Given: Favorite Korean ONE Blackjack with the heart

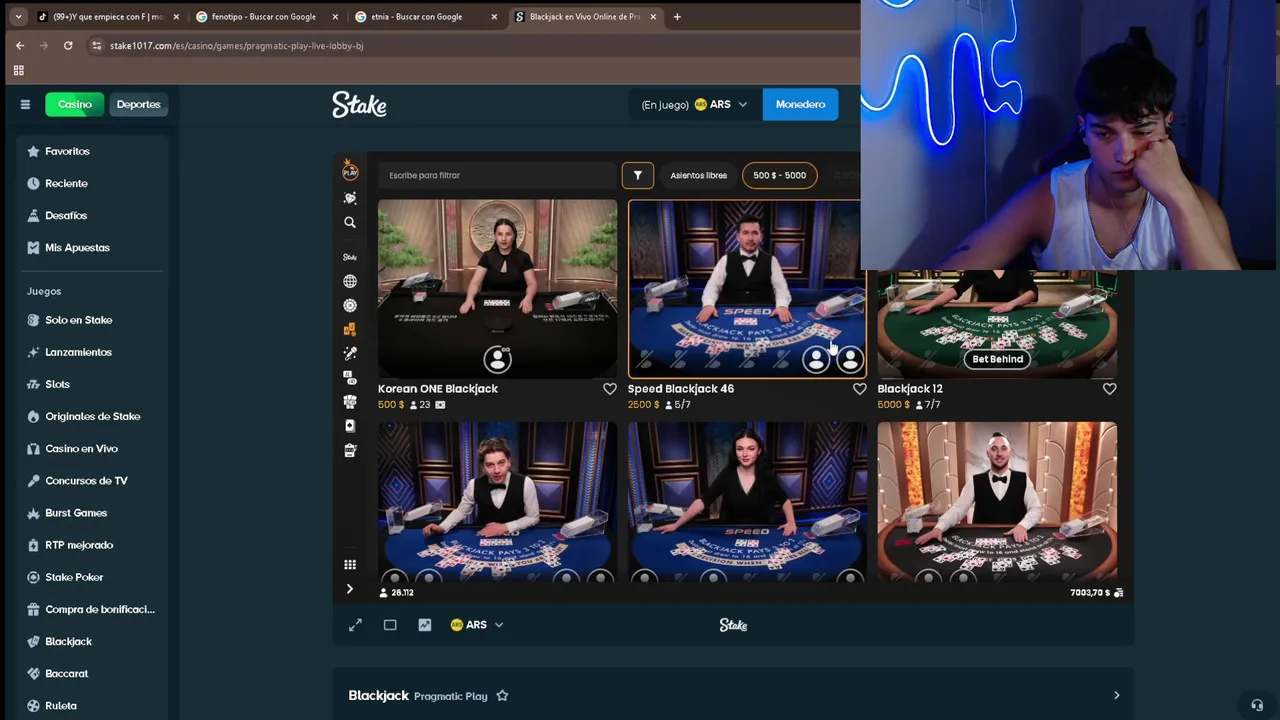Looking at the screenshot, I should click(x=610, y=389).
